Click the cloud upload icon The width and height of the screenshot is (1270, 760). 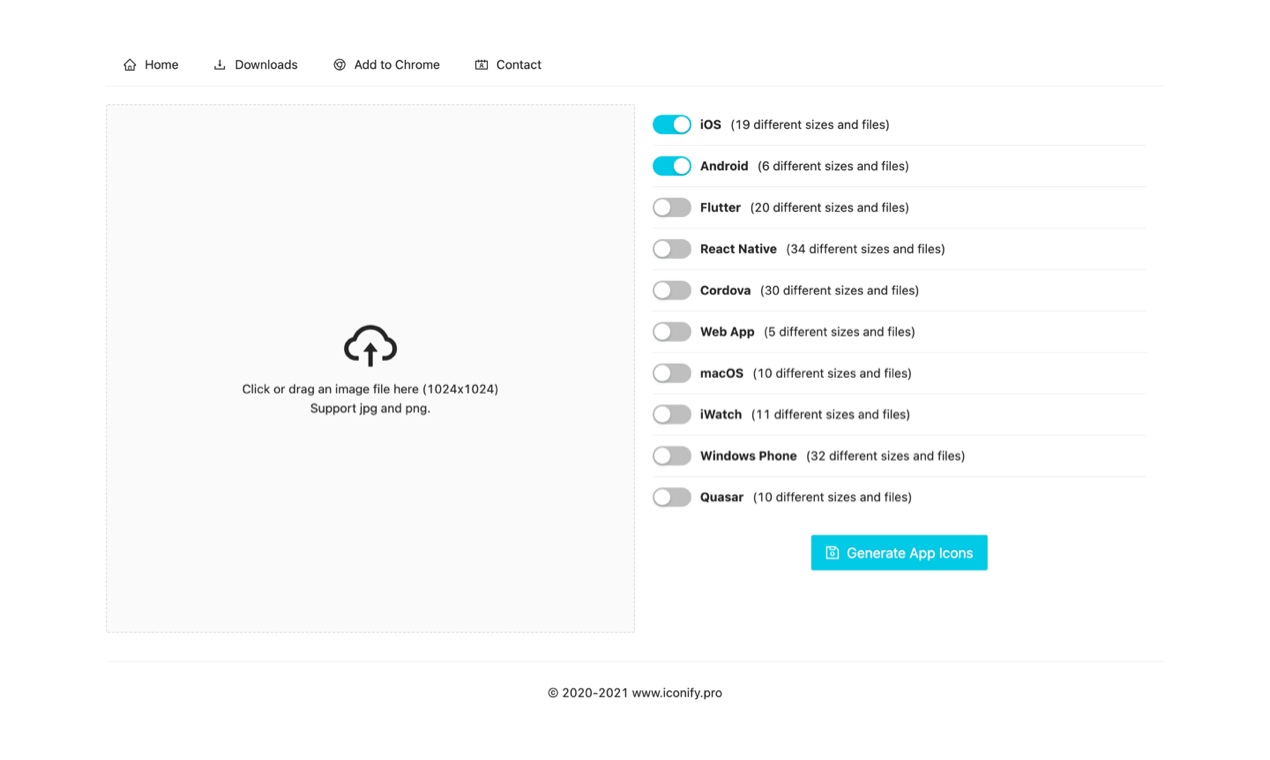click(370, 346)
